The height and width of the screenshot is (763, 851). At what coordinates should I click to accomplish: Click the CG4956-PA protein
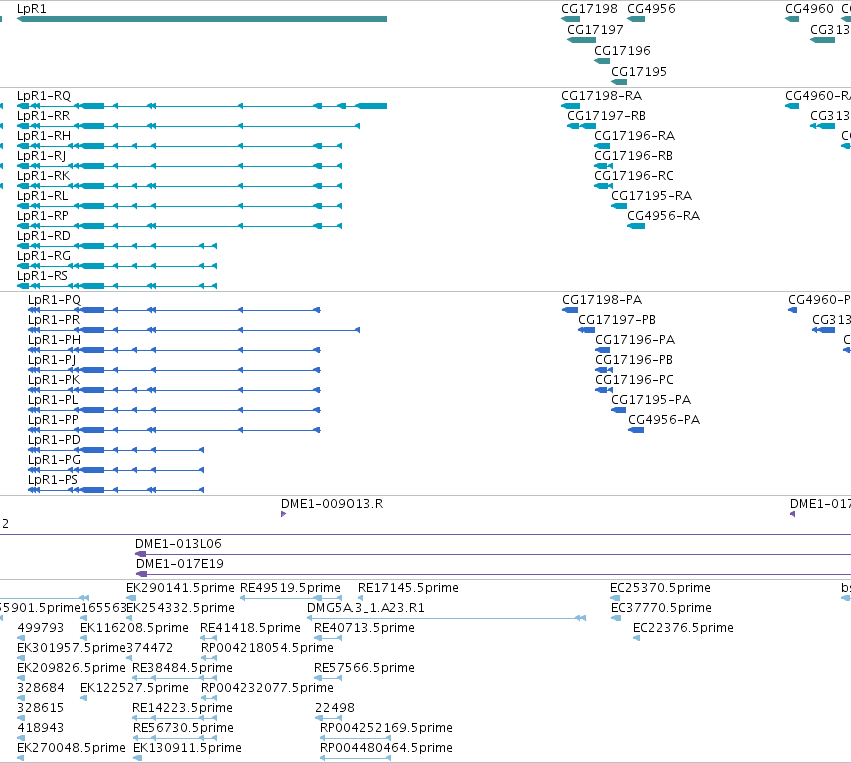click(636, 430)
